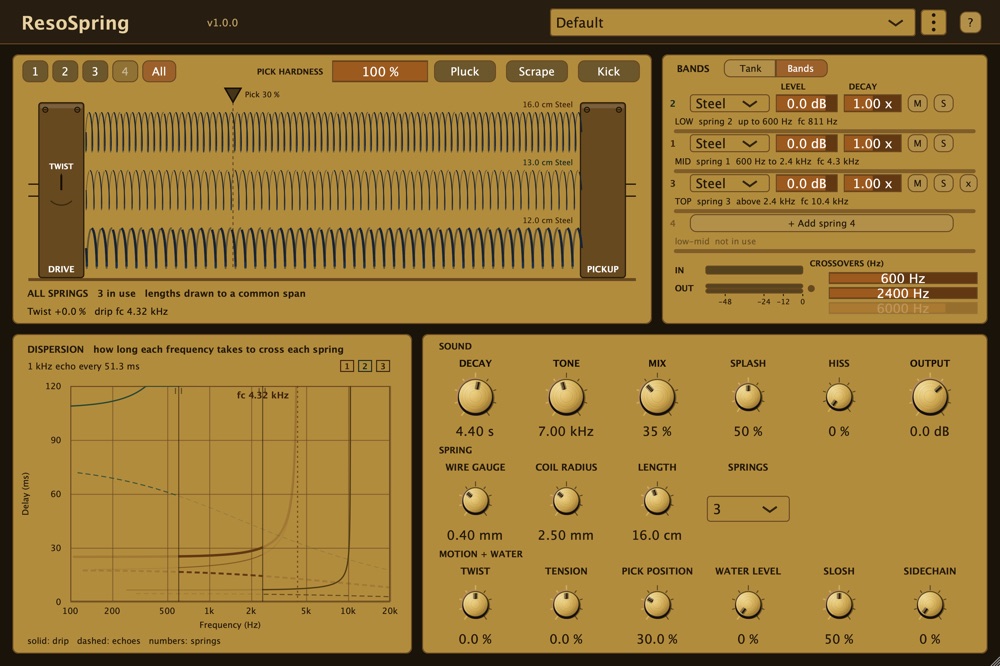Trigger the Scrape excitation
The image size is (1000, 666).
[x=536, y=71]
